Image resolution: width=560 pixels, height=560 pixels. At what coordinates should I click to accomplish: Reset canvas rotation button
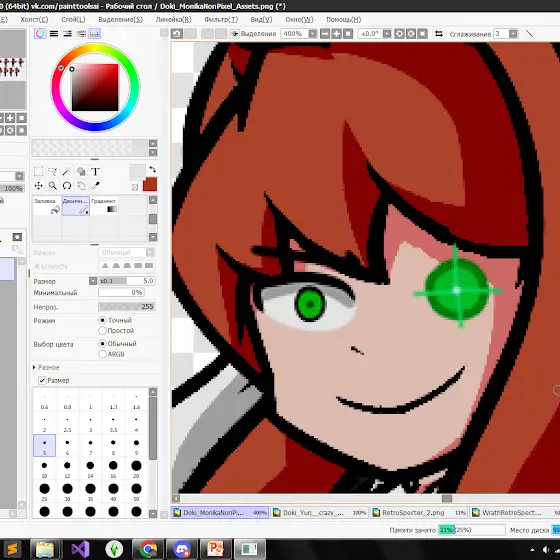coord(422,34)
